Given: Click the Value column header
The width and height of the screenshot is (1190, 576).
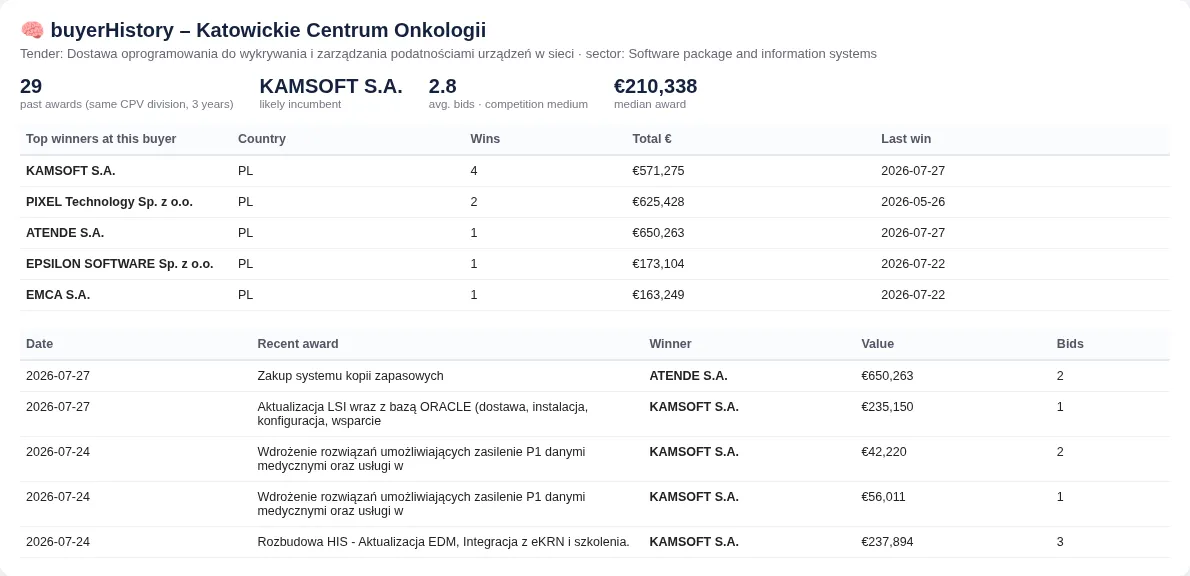Looking at the screenshot, I should pyautogui.click(x=877, y=344).
